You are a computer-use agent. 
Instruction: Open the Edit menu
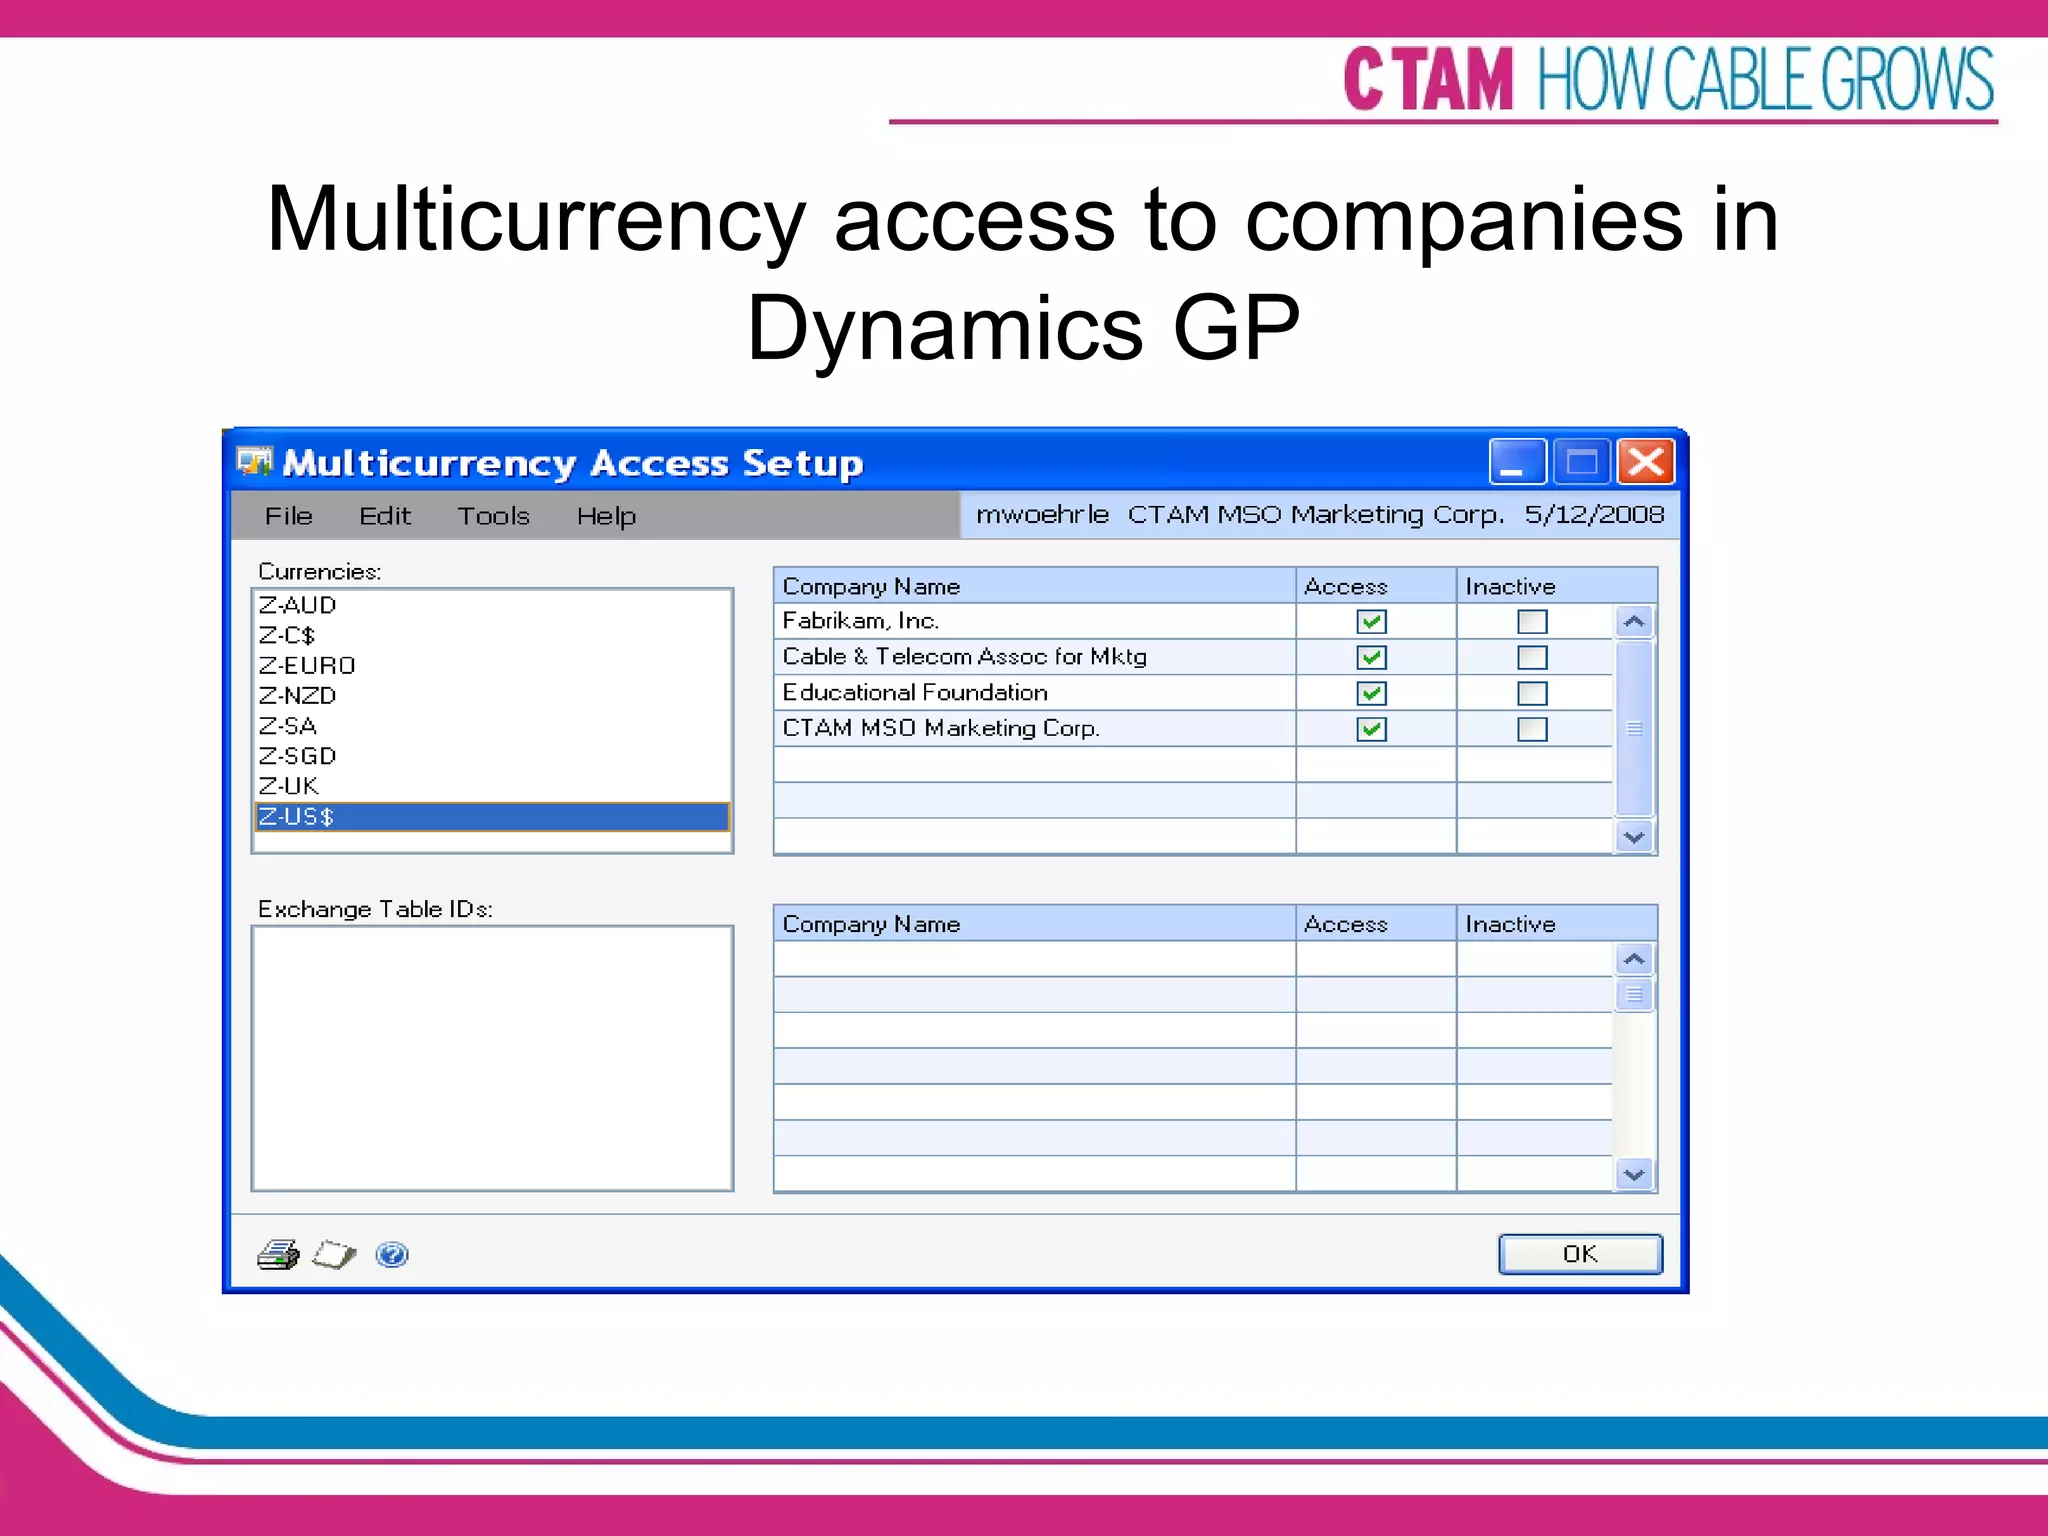click(385, 516)
